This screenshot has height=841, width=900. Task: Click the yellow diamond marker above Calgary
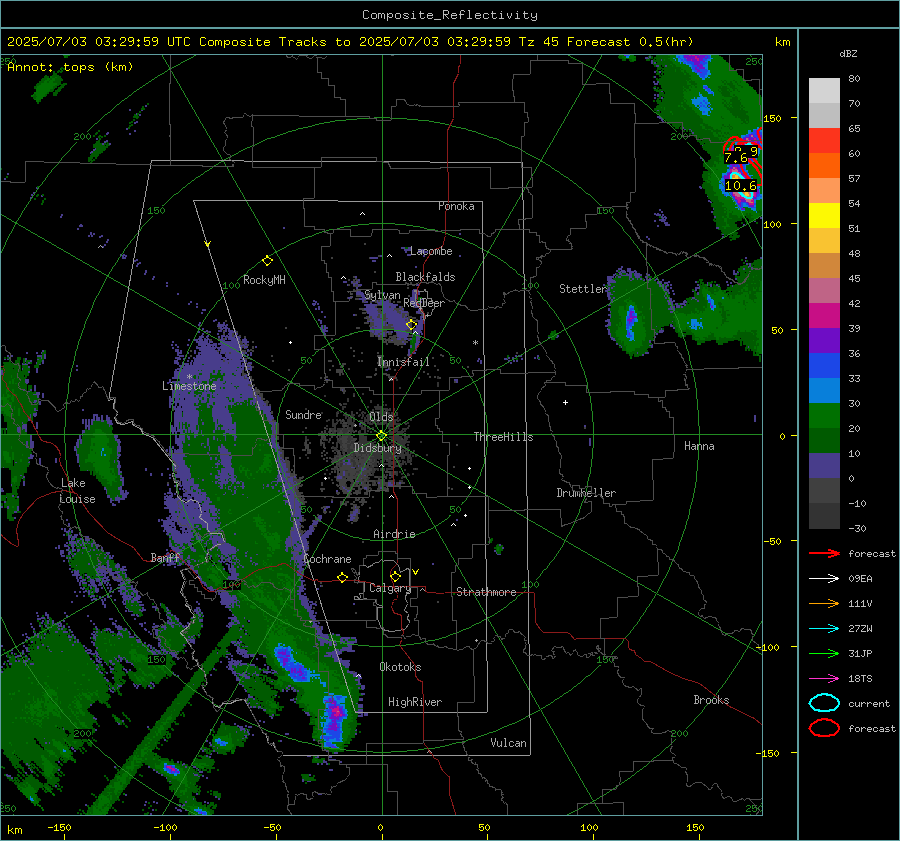coord(395,576)
